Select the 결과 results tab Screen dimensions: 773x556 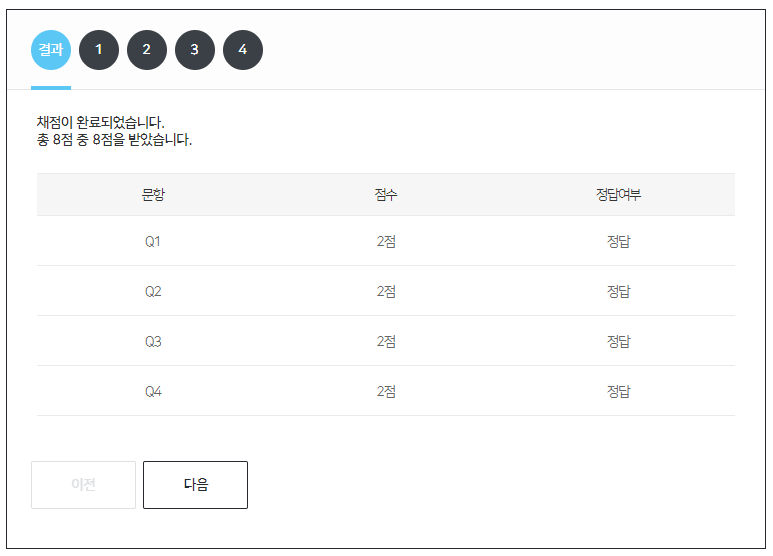click(x=51, y=50)
